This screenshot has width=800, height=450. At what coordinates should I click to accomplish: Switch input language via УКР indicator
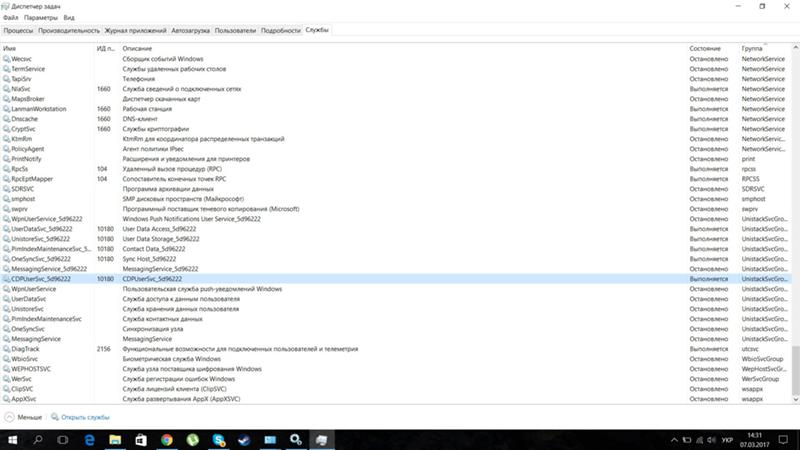[727, 440]
